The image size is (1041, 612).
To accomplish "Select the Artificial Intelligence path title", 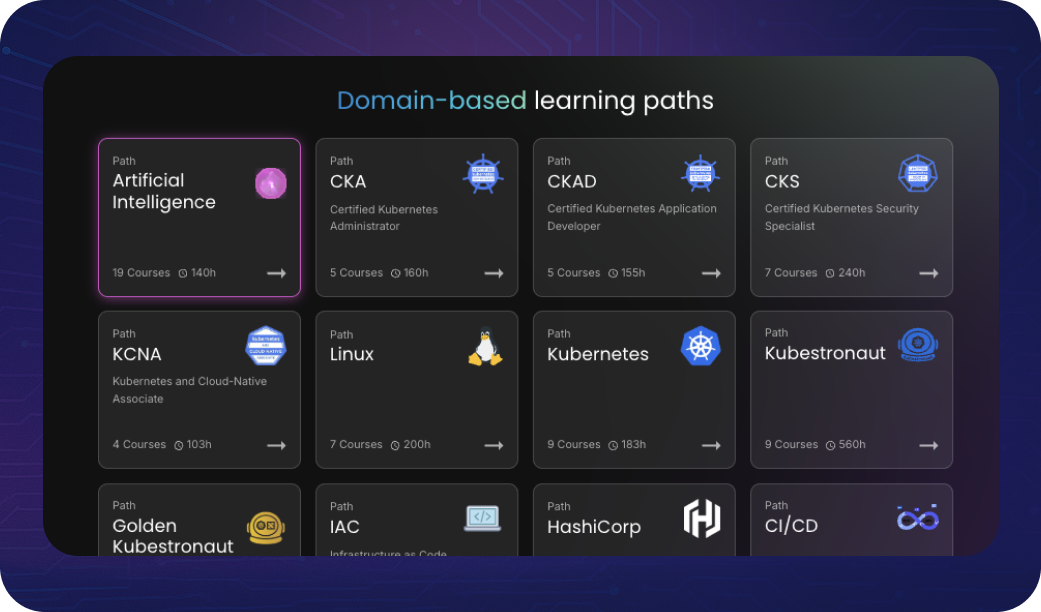I will pos(164,191).
